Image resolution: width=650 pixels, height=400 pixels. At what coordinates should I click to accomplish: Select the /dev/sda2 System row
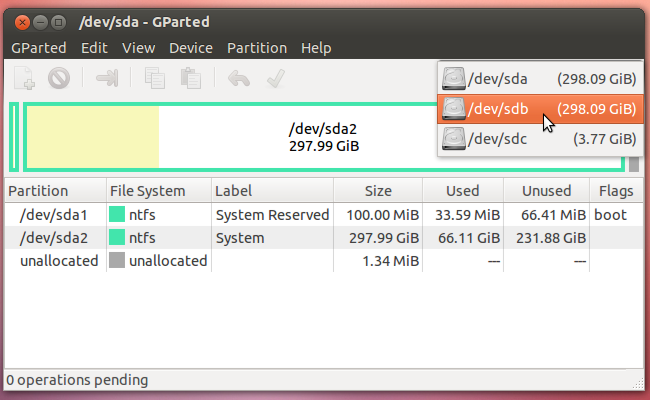(324, 238)
